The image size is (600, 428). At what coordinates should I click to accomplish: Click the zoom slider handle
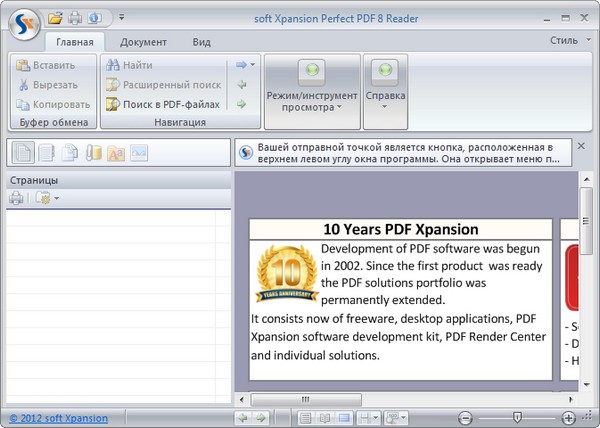pos(517,417)
